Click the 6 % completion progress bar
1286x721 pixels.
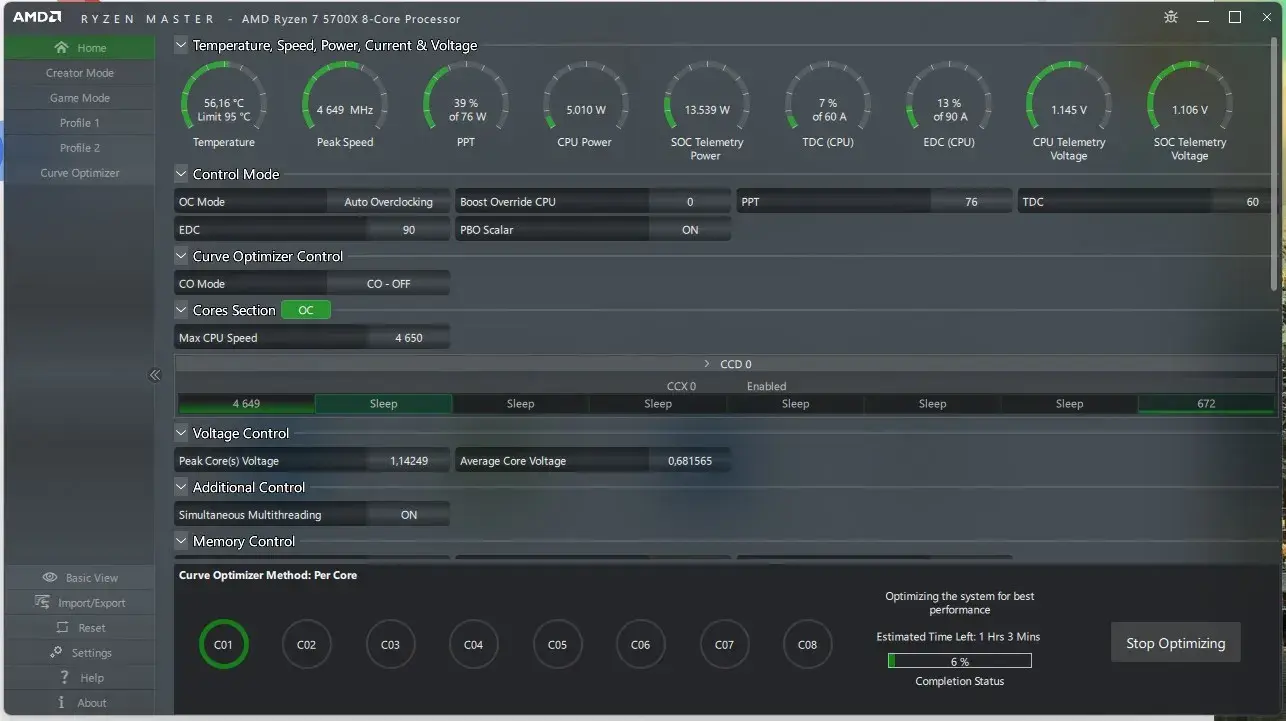point(959,661)
